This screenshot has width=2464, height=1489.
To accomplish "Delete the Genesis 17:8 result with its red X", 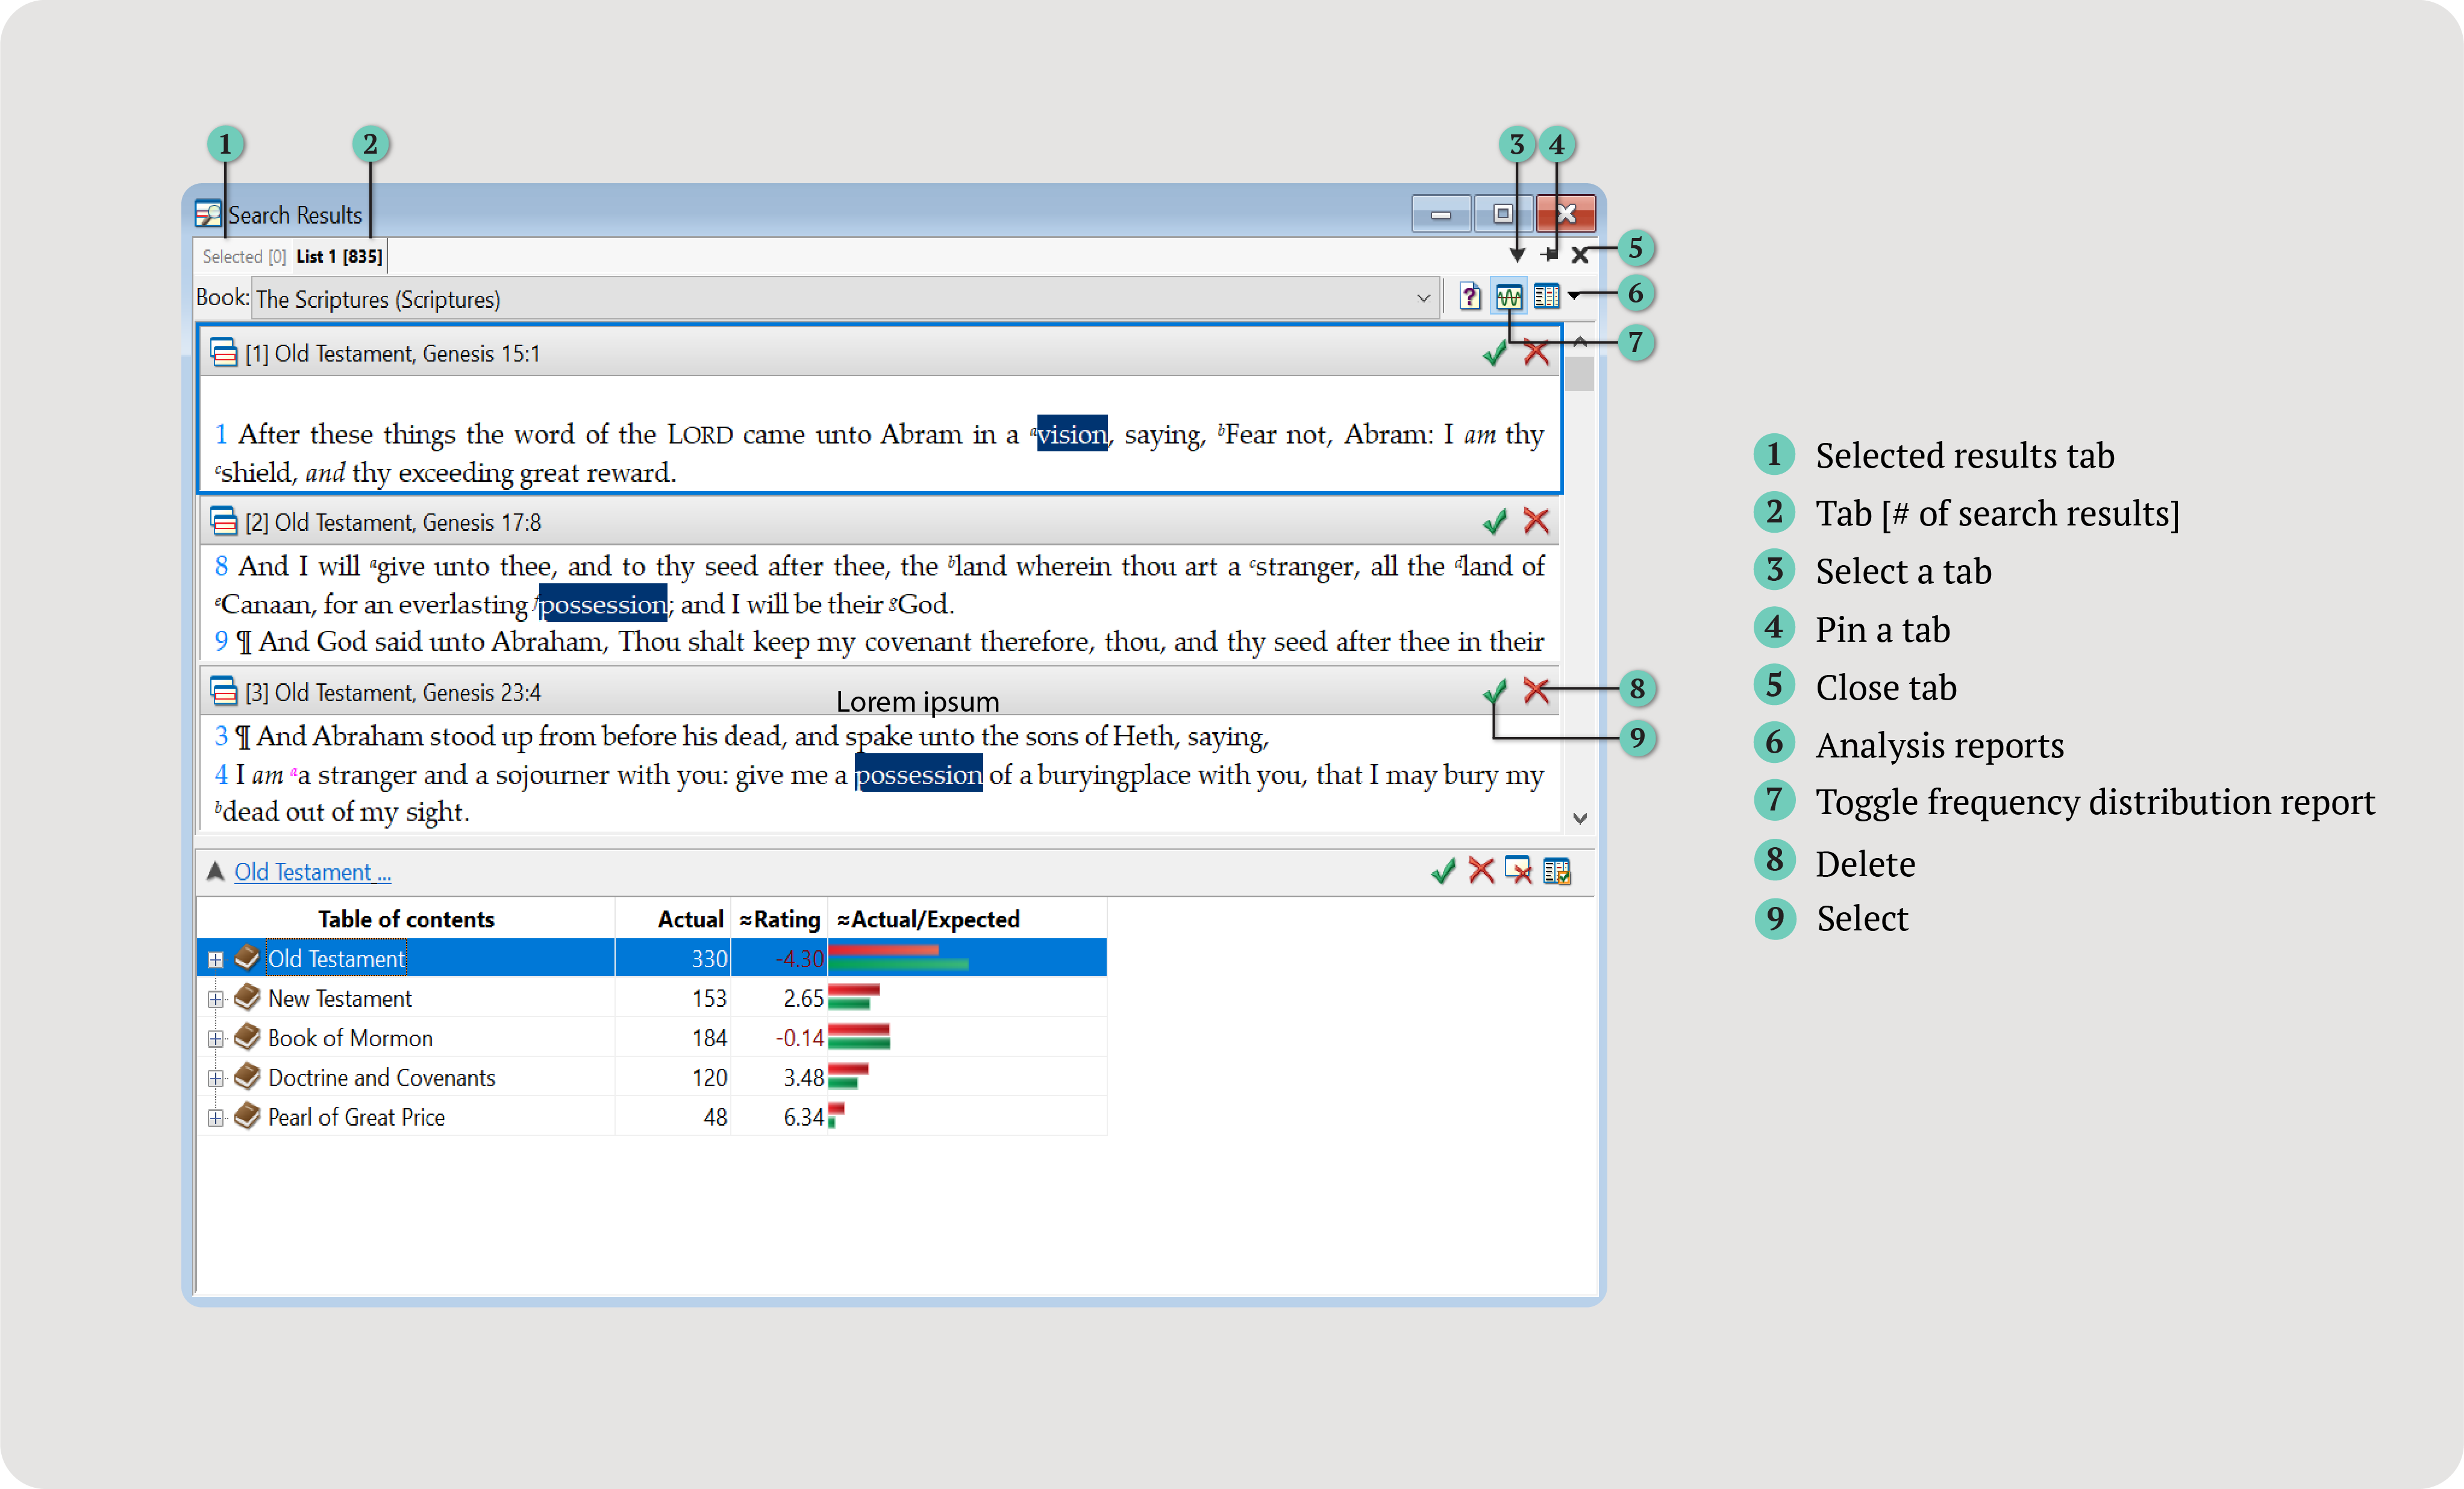I will tap(1536, 521).
